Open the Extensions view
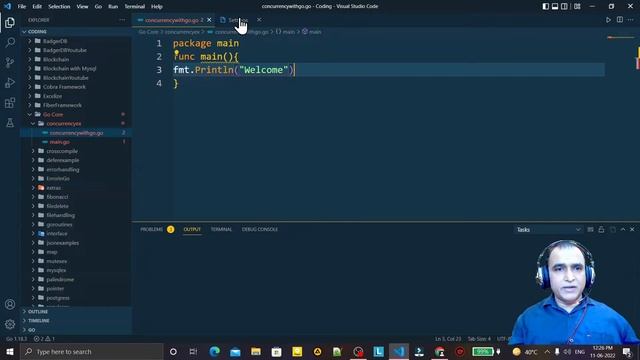Image resolution: width=640 pixels, height=360 pixels. [10, 102]
